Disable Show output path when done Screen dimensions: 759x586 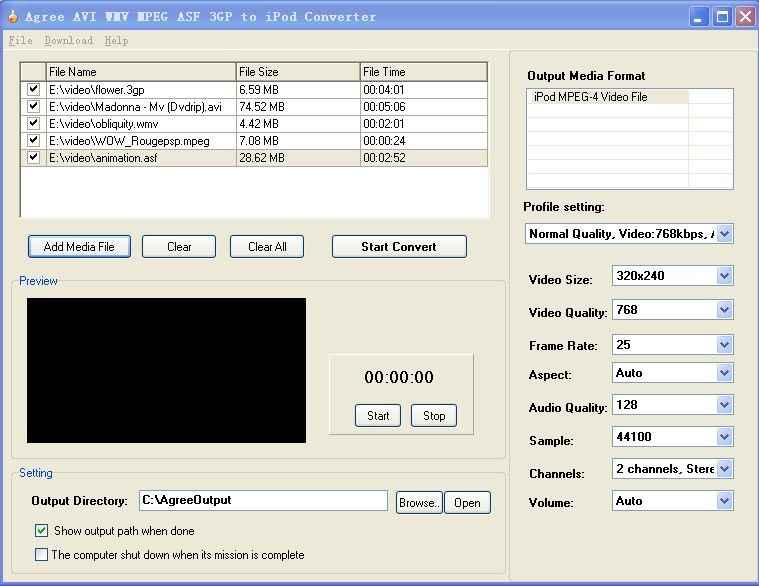click(x=42, y=531)
